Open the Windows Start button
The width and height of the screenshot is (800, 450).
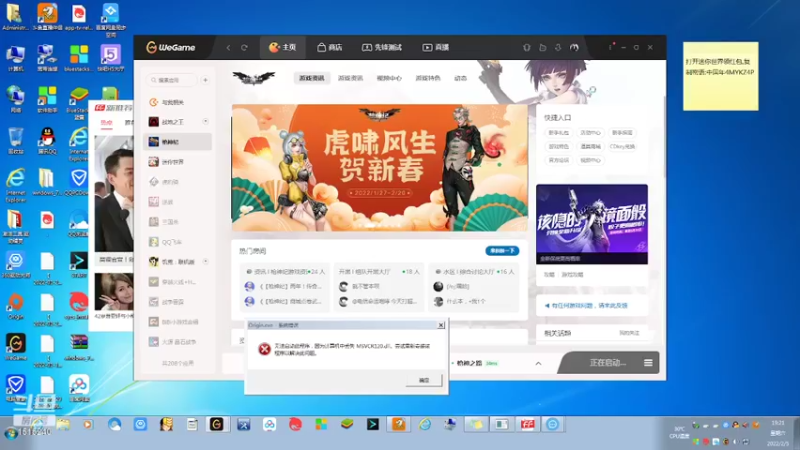(x=11, y=433)
